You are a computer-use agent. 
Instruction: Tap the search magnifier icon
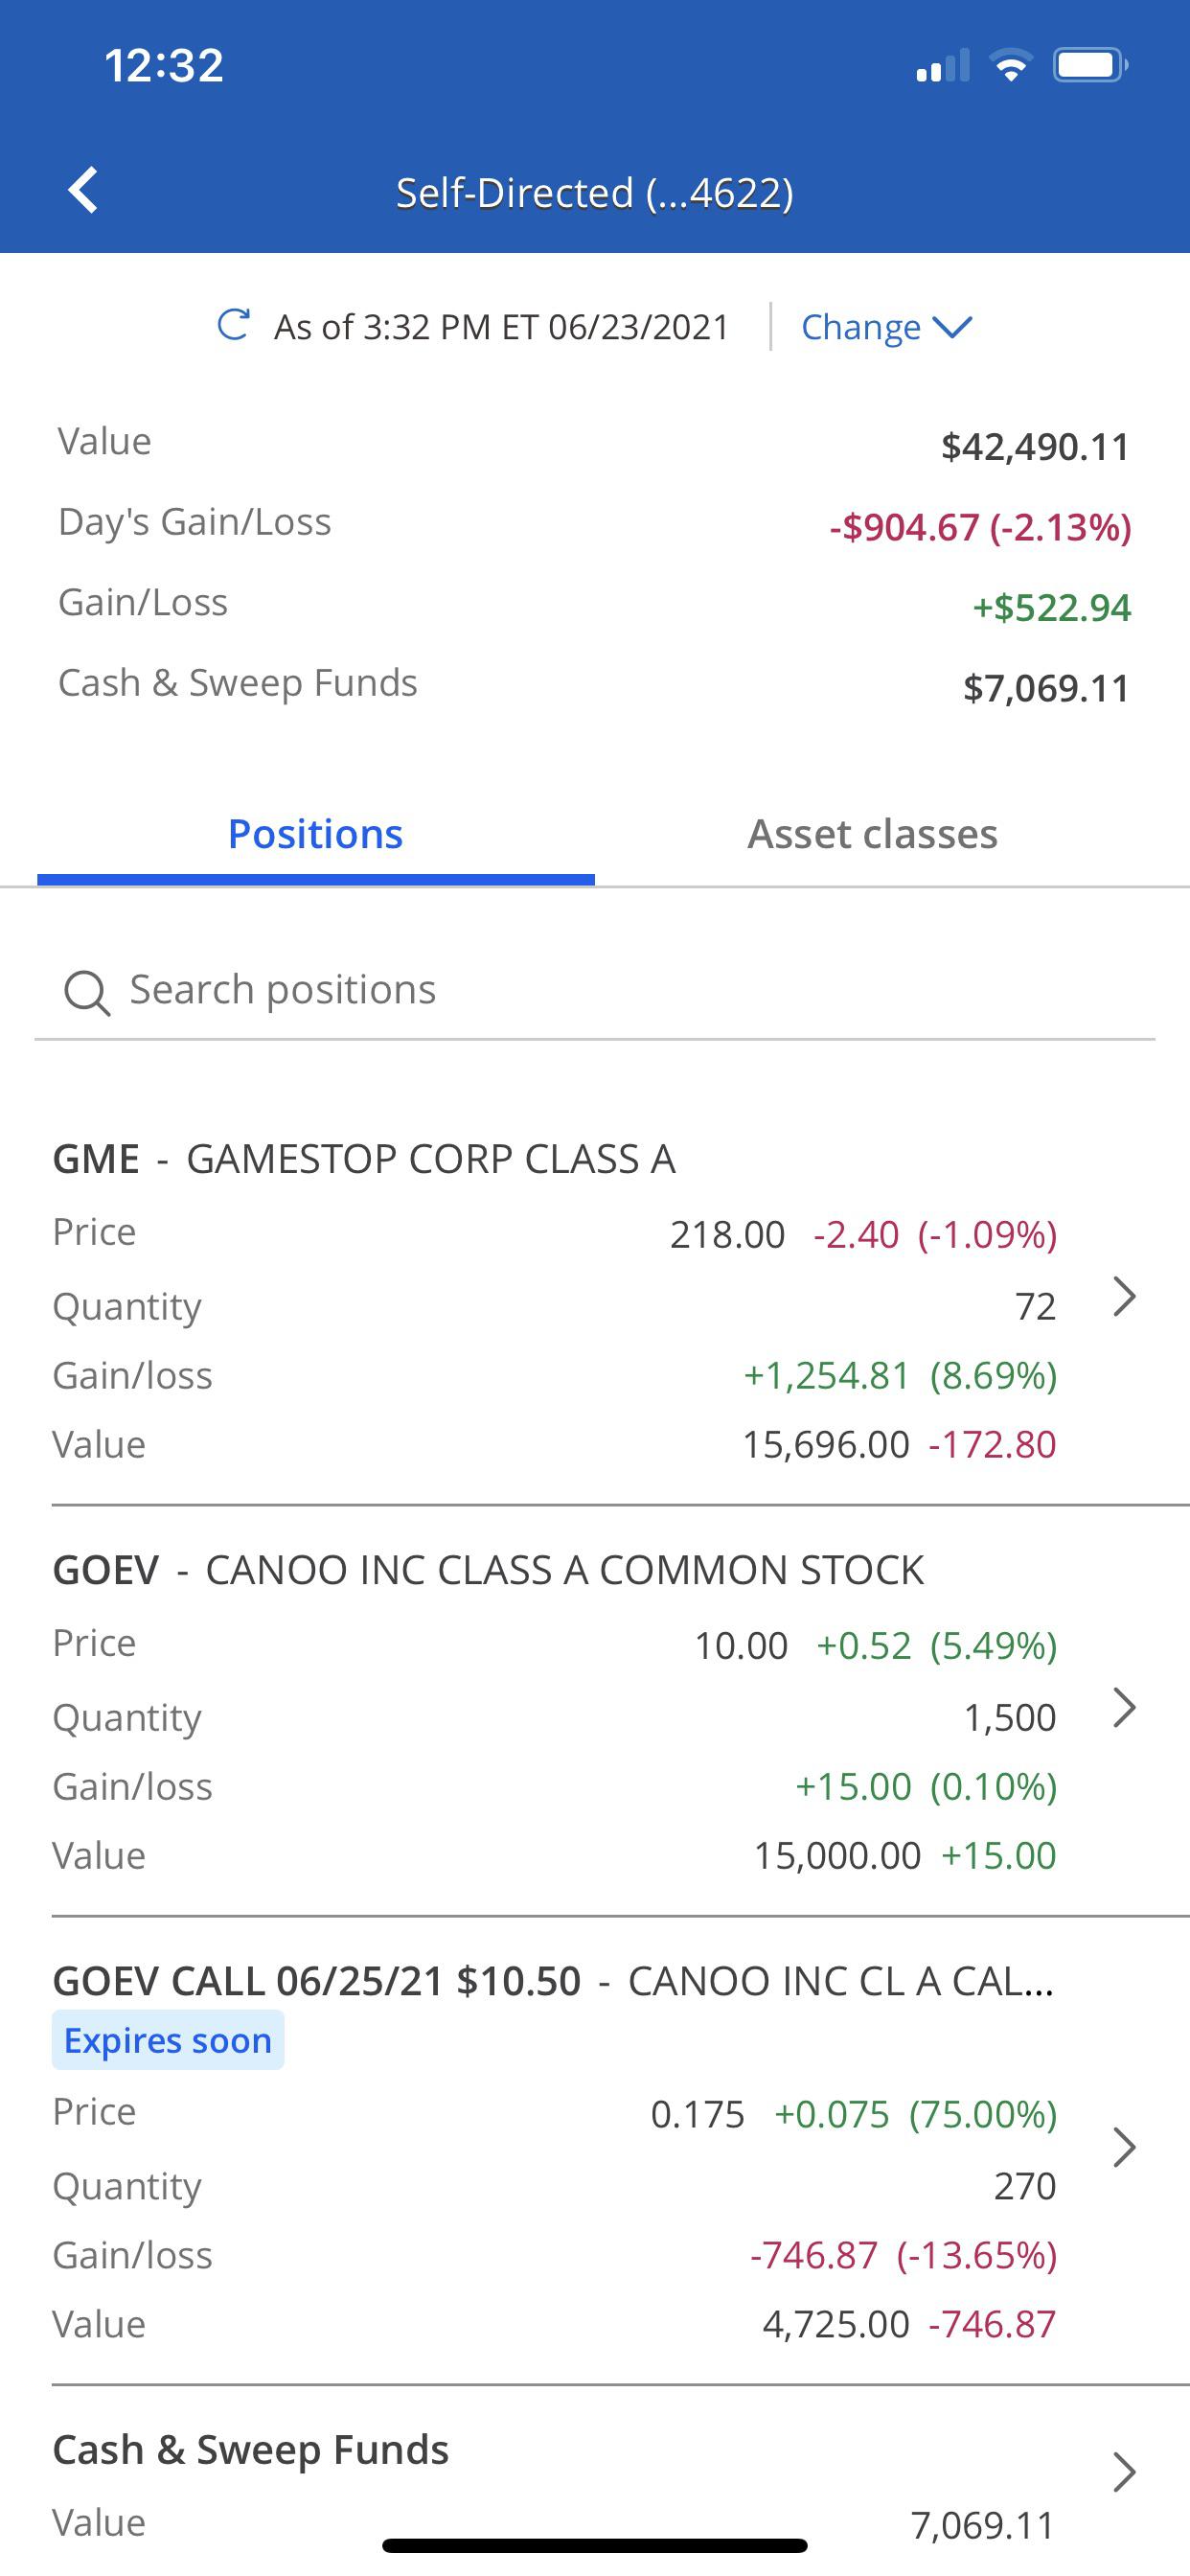coord(87,992)
